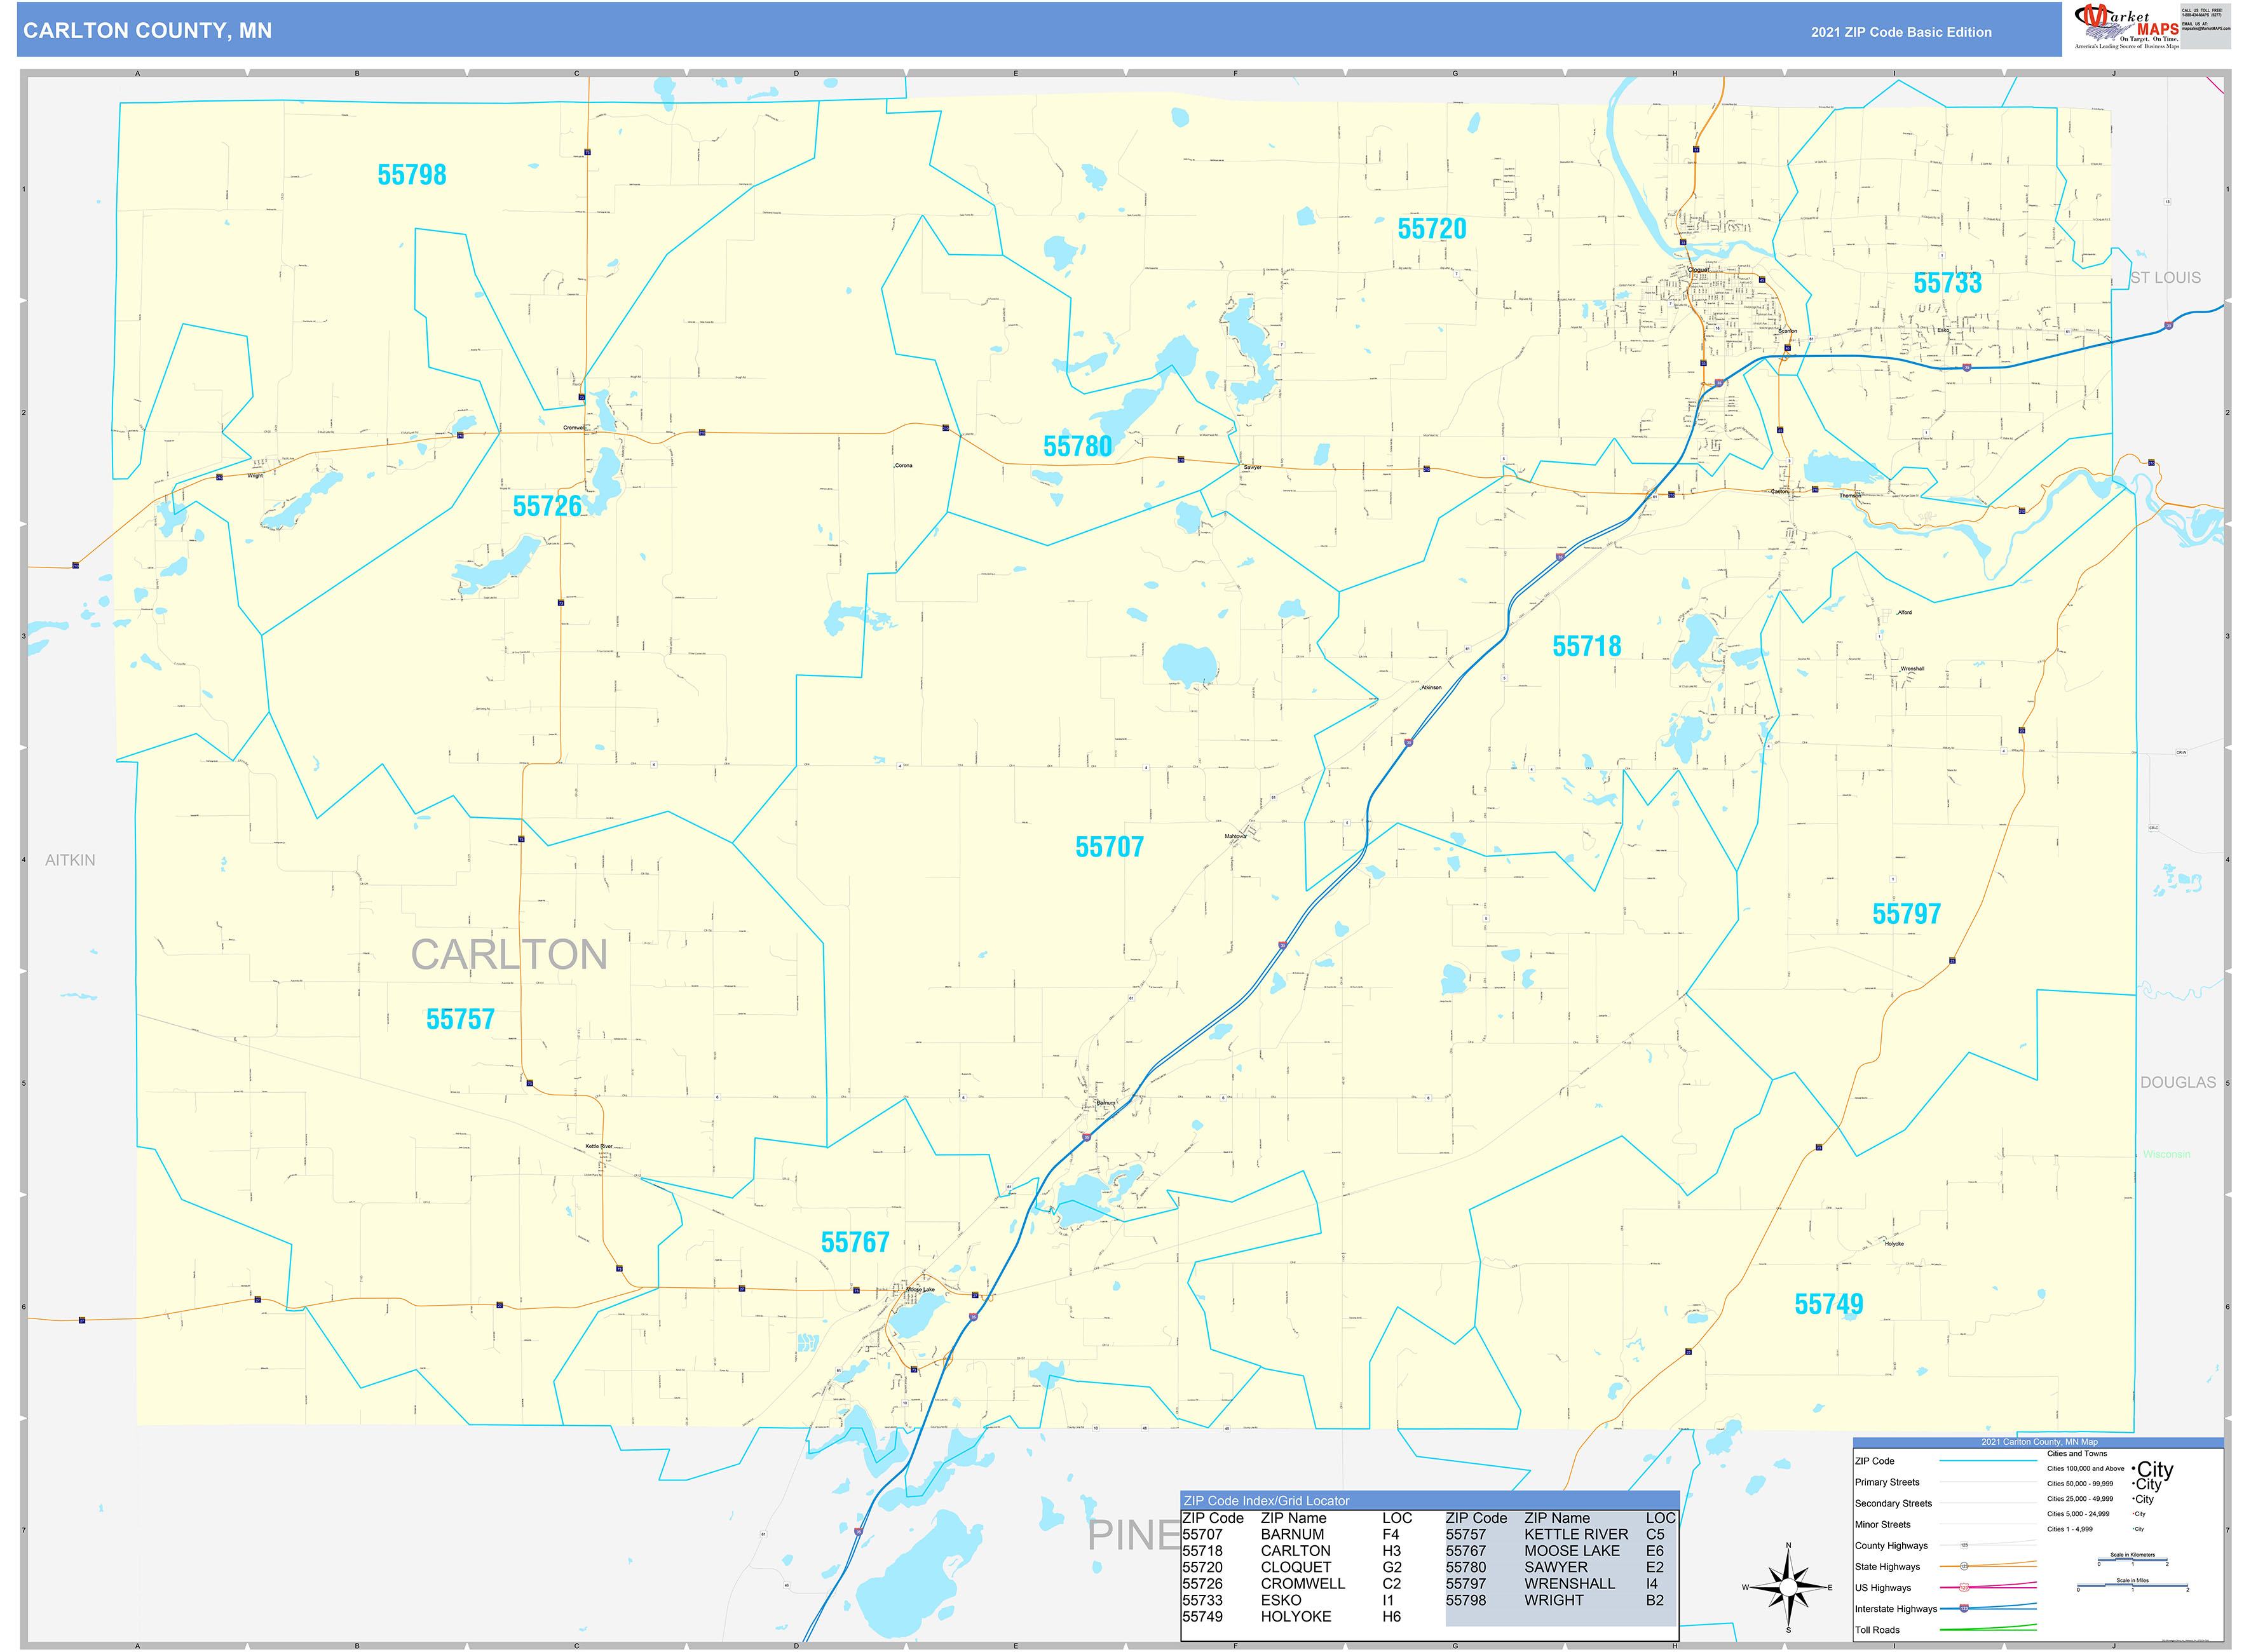Click the State Highways circle marker in legend
Screen dimensions: 2244x1652
1964,1566
